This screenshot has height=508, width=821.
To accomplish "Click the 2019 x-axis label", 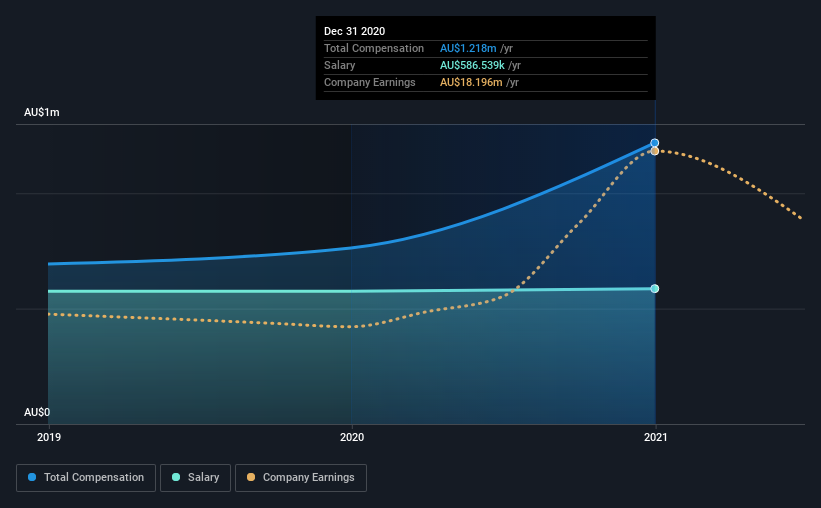I will click(x=49, y=437).
